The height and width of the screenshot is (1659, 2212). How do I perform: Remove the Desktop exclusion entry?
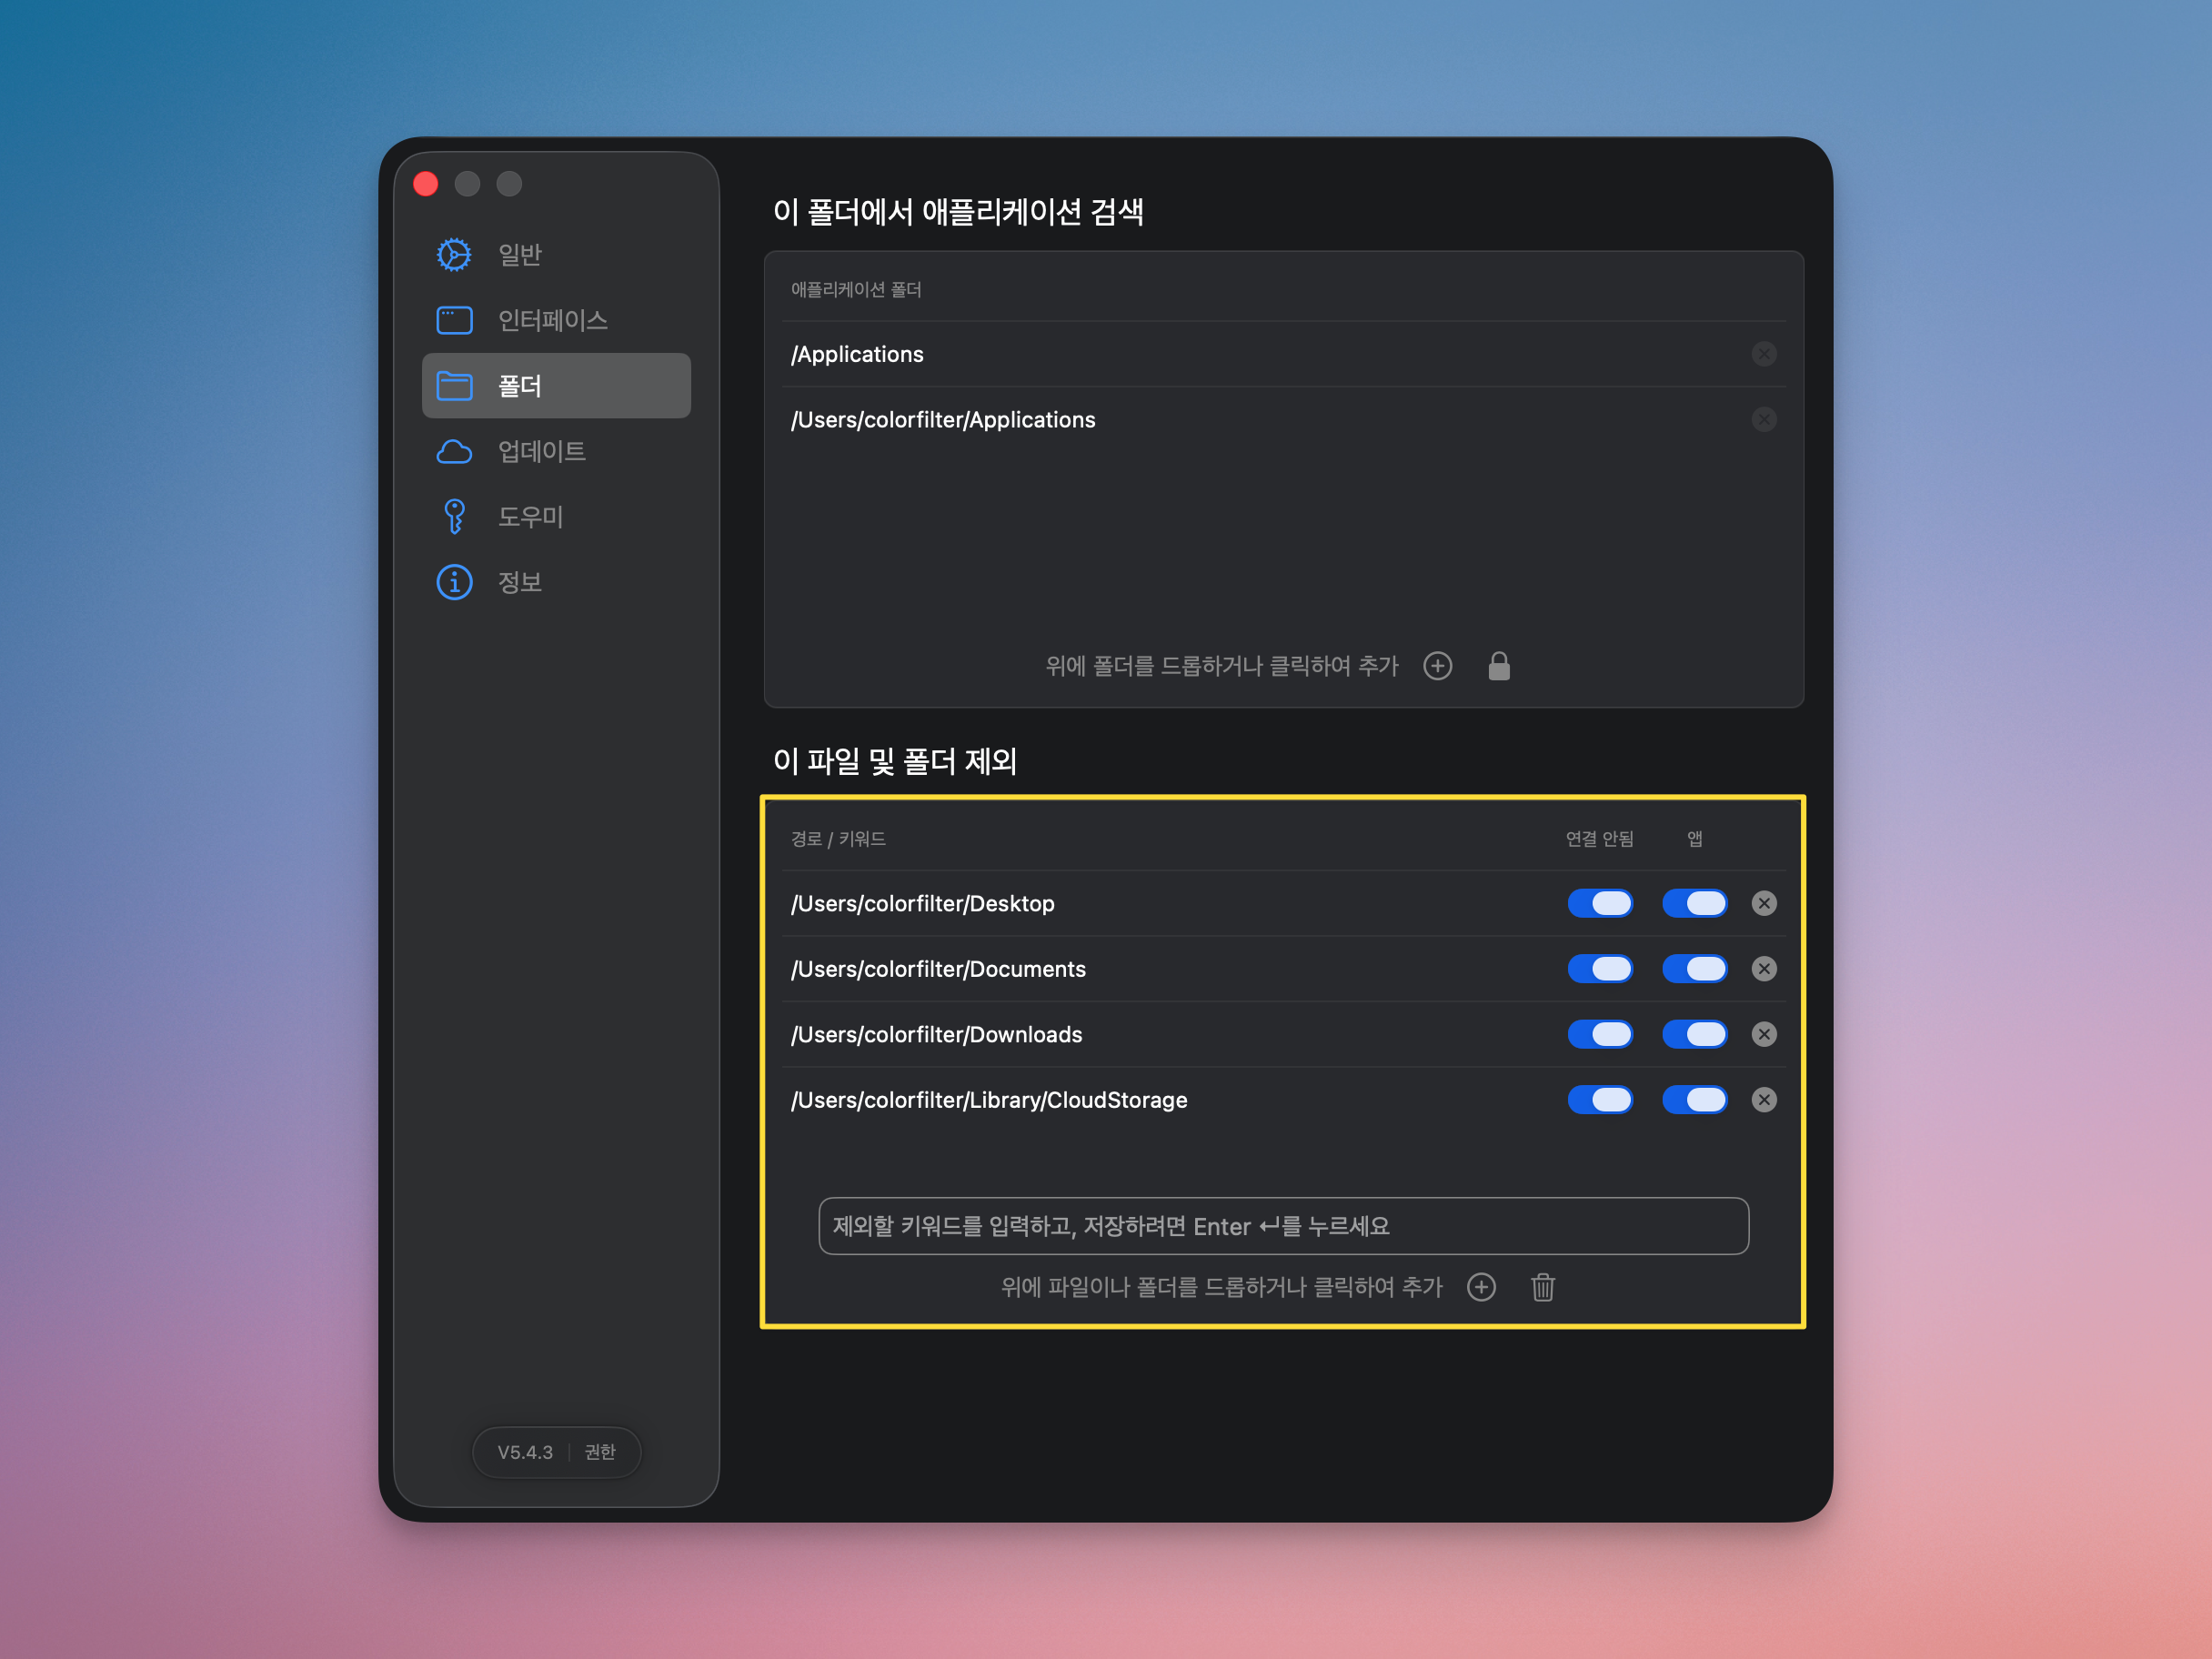click(x=1764, y=903)
